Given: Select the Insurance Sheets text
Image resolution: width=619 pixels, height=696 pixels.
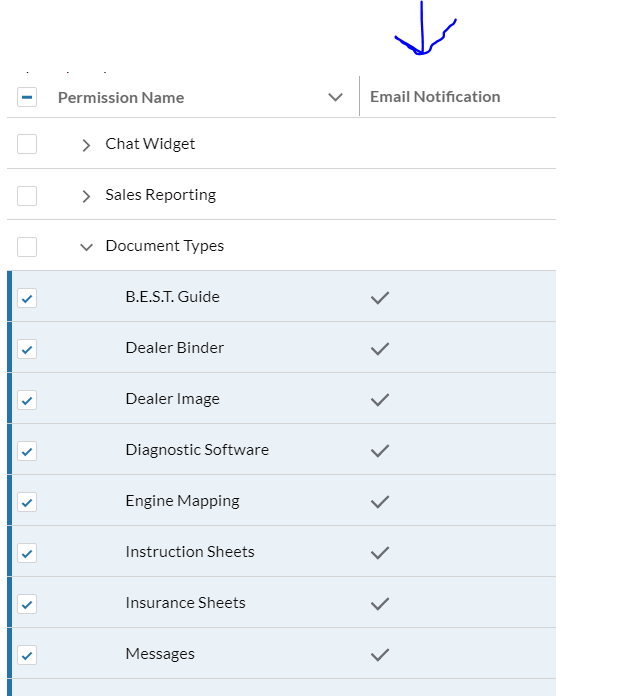Looking at the screenshot, I should (185, 603).
